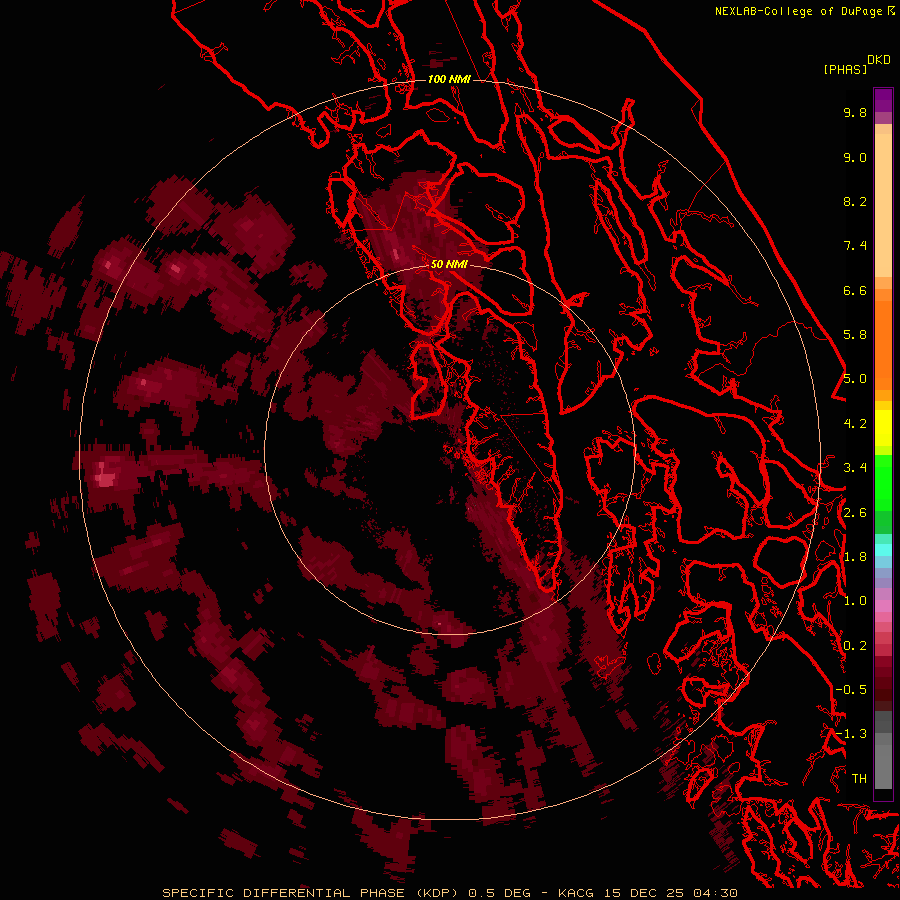Click the [PHAS] units label
The height and width of the screenshot is (900, 900).
845,69
